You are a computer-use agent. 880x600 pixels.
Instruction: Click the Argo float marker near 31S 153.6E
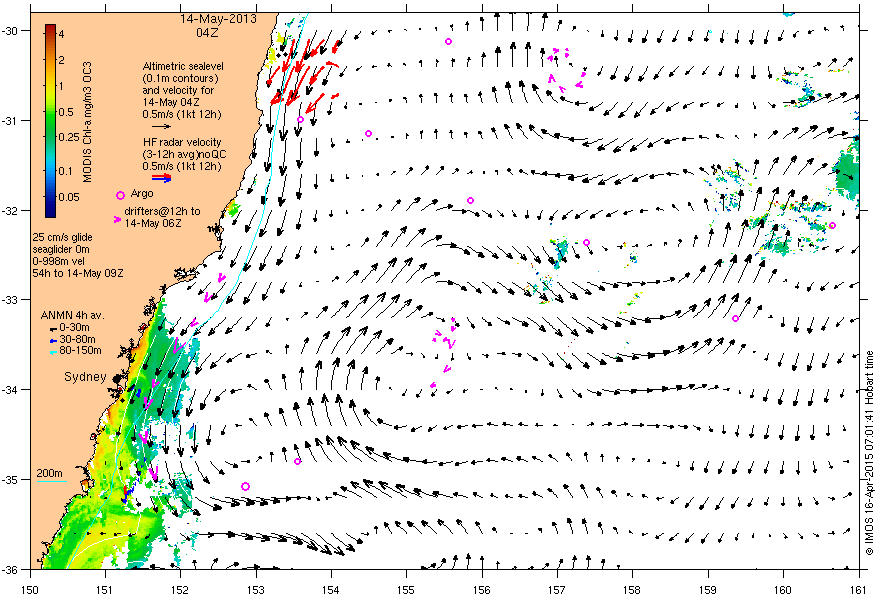click(300, 120)
